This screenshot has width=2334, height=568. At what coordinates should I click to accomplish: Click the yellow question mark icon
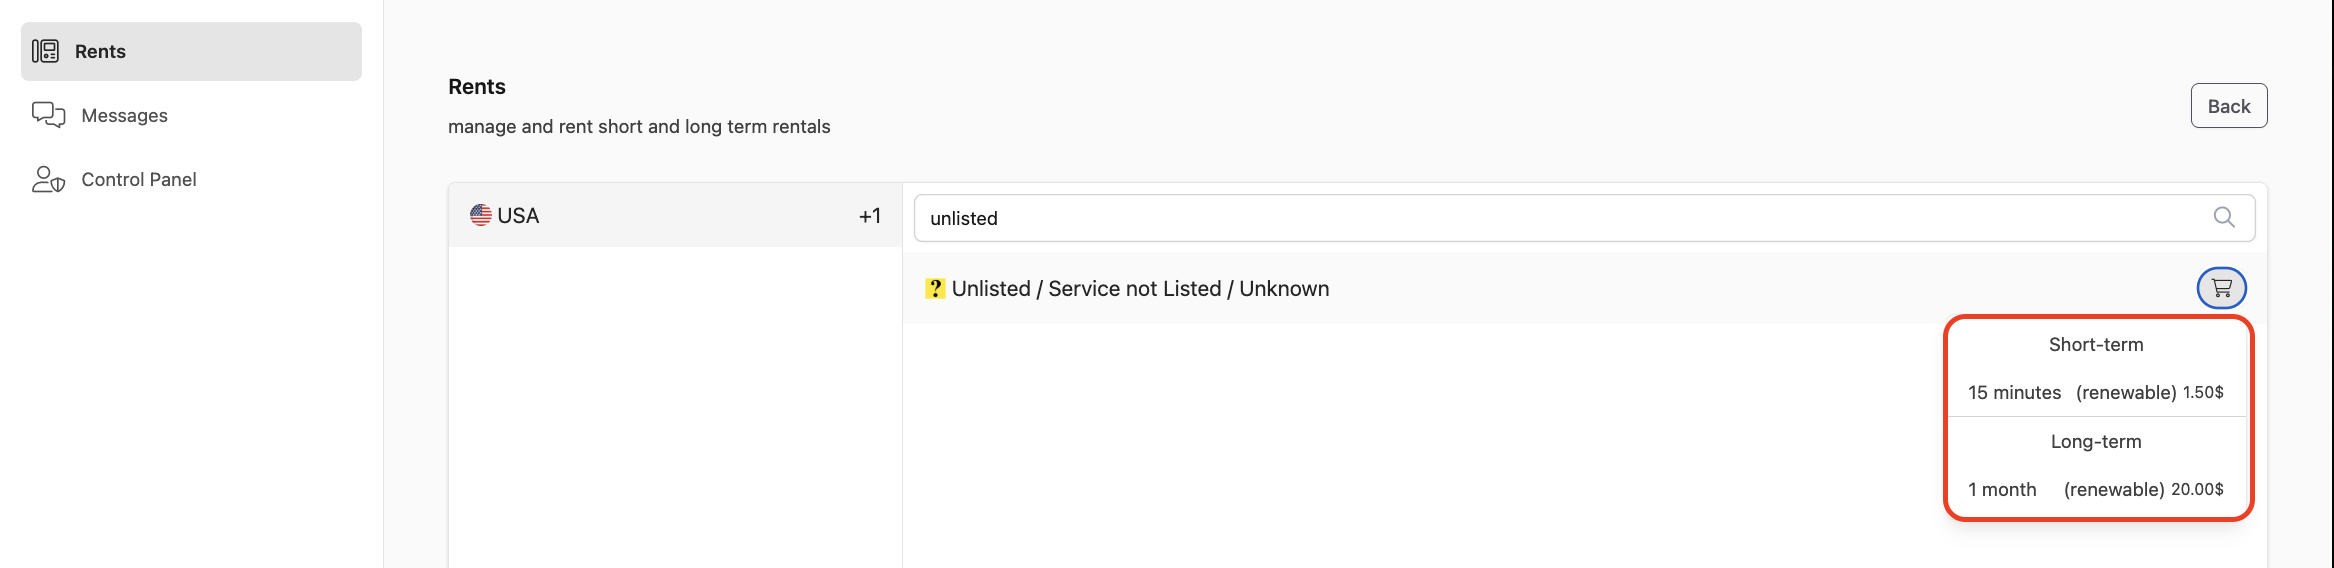click(x=935, y=288)
